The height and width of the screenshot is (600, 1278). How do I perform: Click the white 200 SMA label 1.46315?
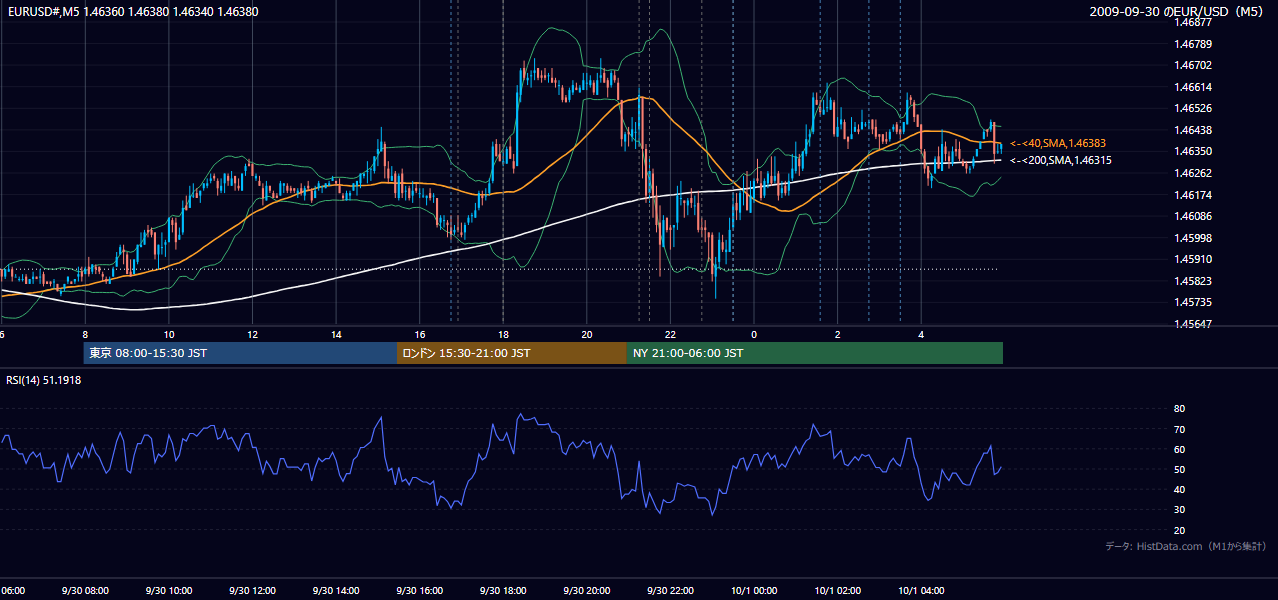pos(1060,160)
